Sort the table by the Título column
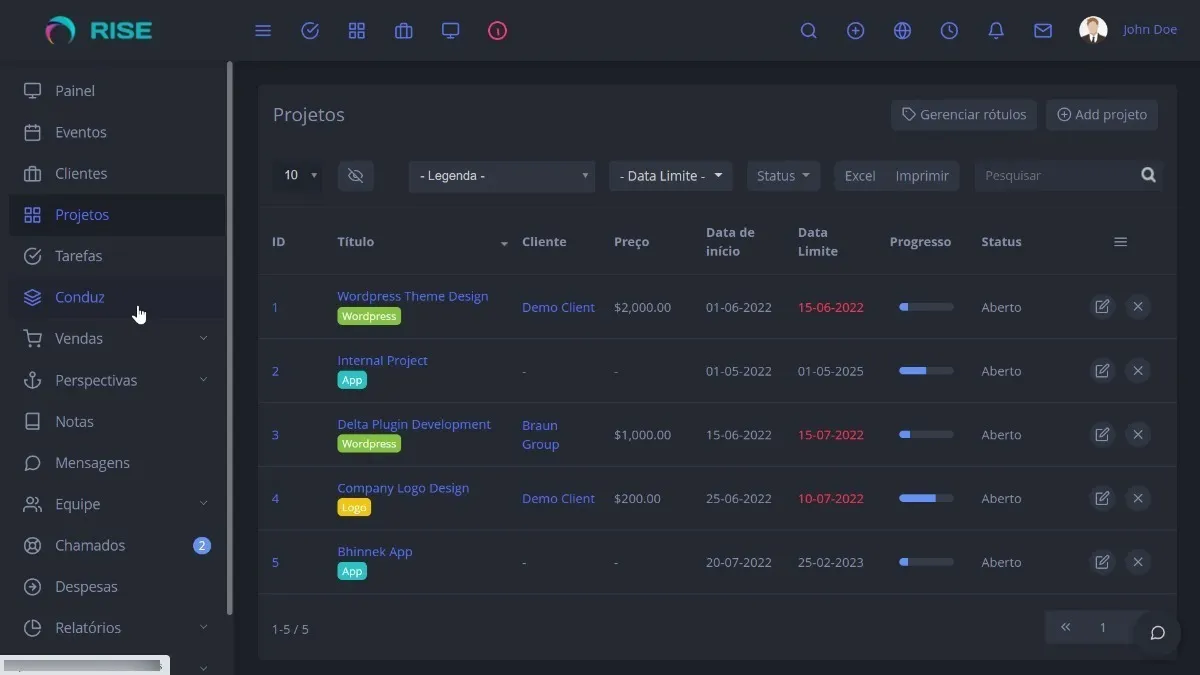The height and width of the screenshot is (675, 1200). 422,242
